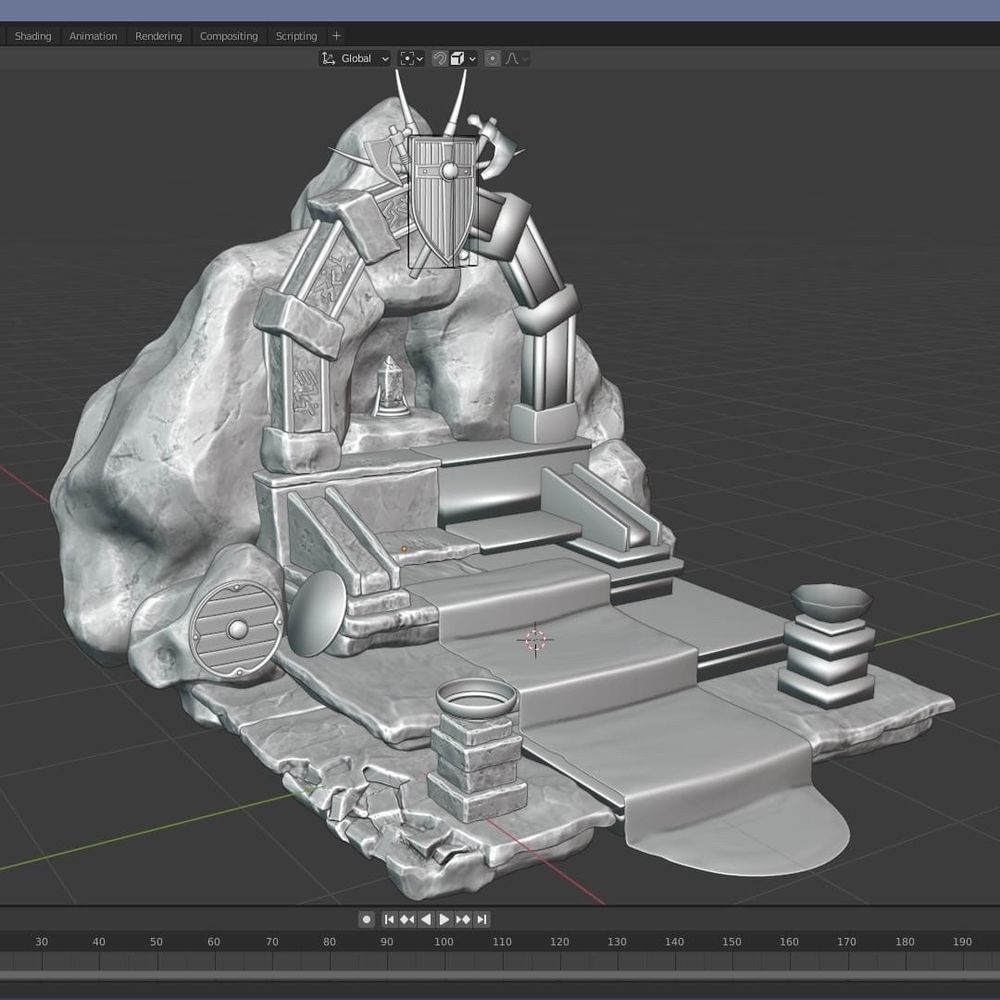
Task: Select the lantern inside the cave alcove
Action: tap(390, 387)
